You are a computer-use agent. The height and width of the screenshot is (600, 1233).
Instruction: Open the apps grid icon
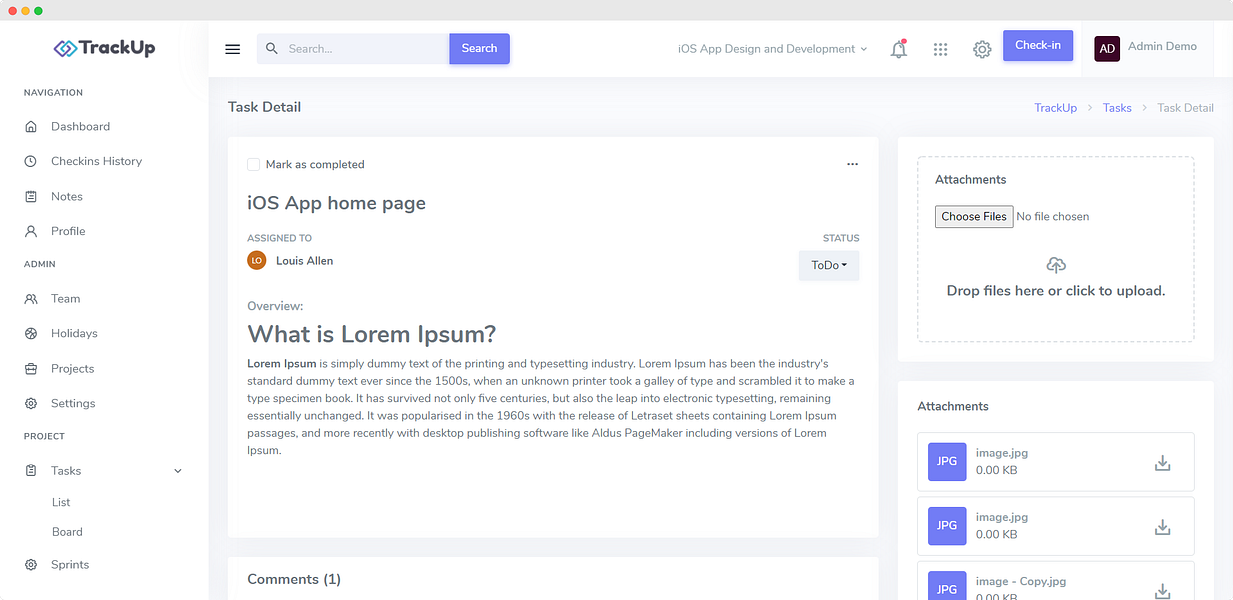(x=940, y=49)
